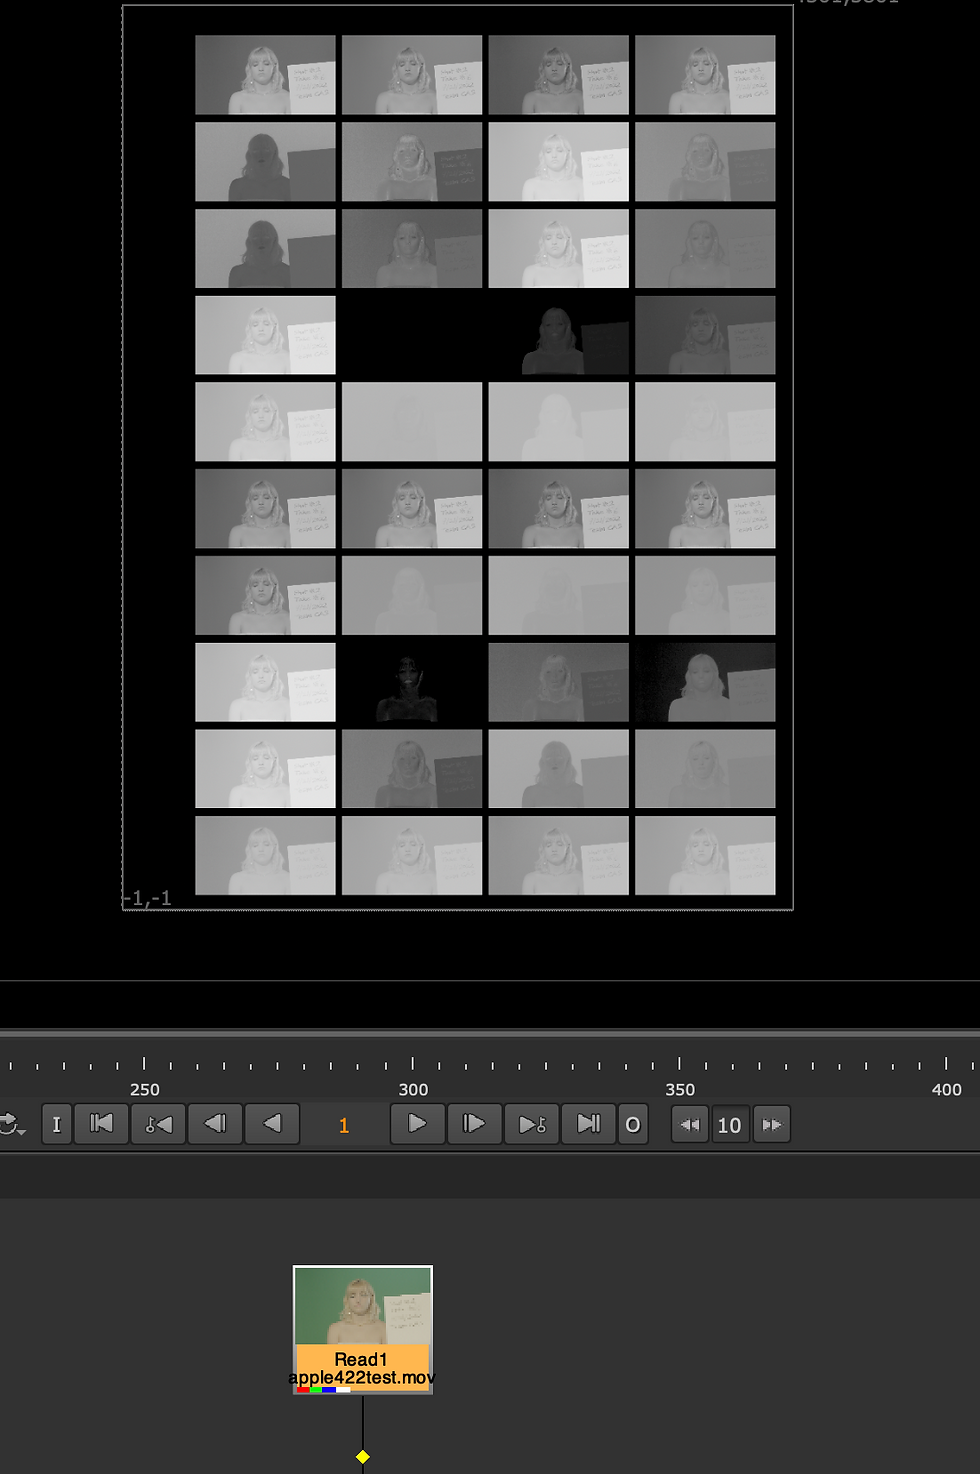Select the Read1 node thumbnail
980x1474 pixels.
[363, 1306]
